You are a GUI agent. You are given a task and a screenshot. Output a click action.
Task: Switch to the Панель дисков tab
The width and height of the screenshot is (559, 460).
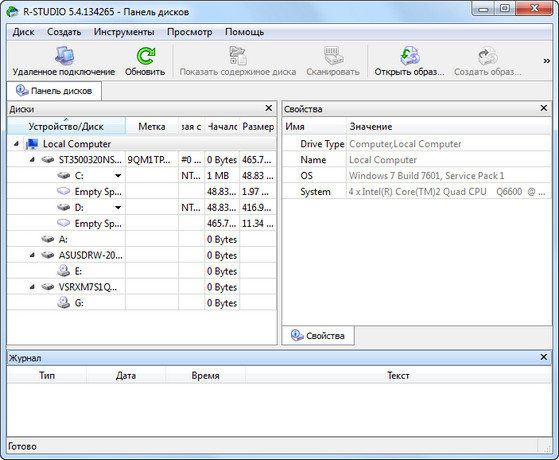[54, 91]
